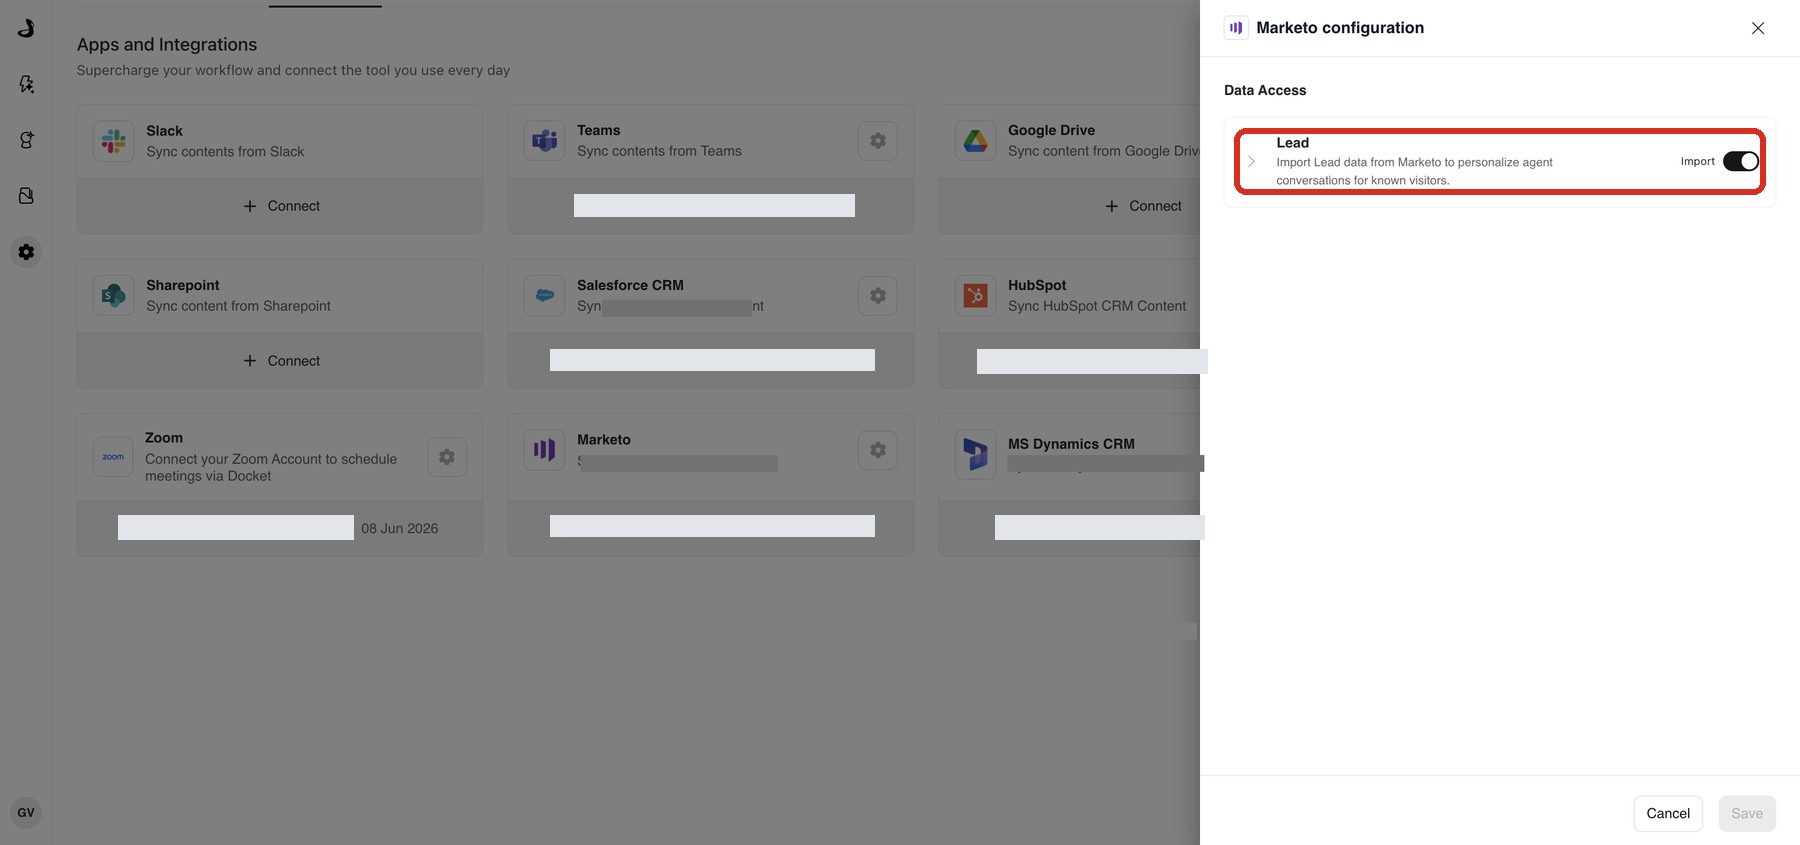Image resolution: width=1800 pixels, height=845 pixels.
Task: Toggle the Lead Import switch off
Action: [1740, 161]
